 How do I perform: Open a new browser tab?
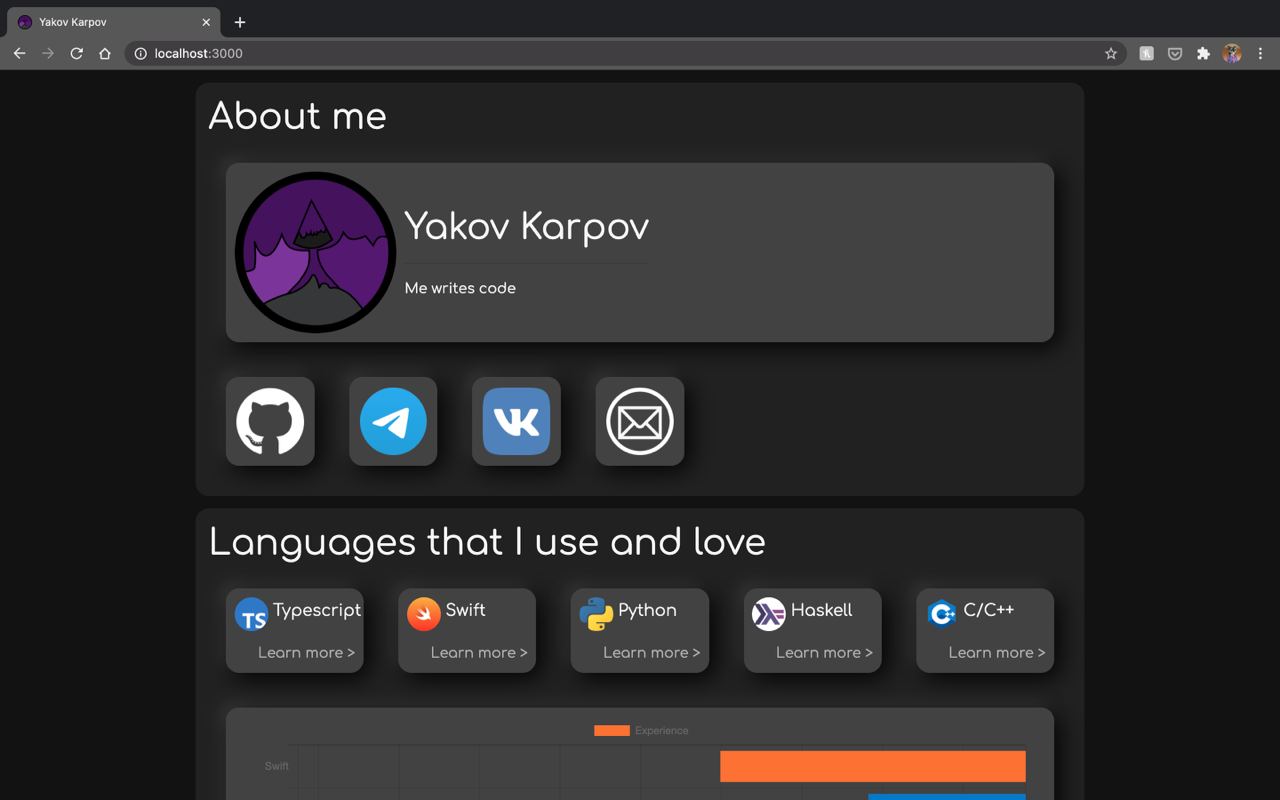240,22
